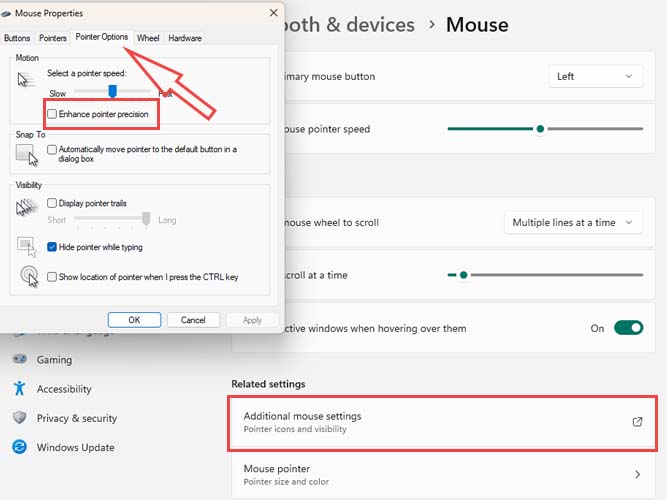Switch to the Wheel tab
This screenshot has height=500, width=667.
tap(148, 38)
